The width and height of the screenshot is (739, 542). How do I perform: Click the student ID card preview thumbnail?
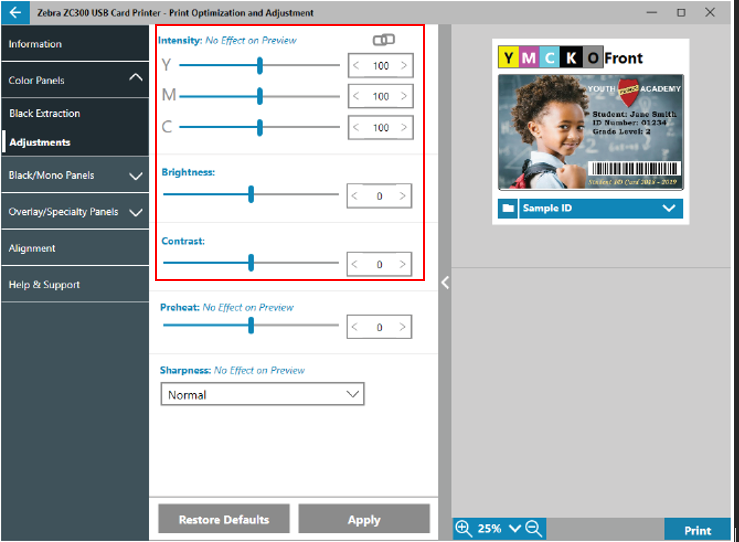[591, 132]
